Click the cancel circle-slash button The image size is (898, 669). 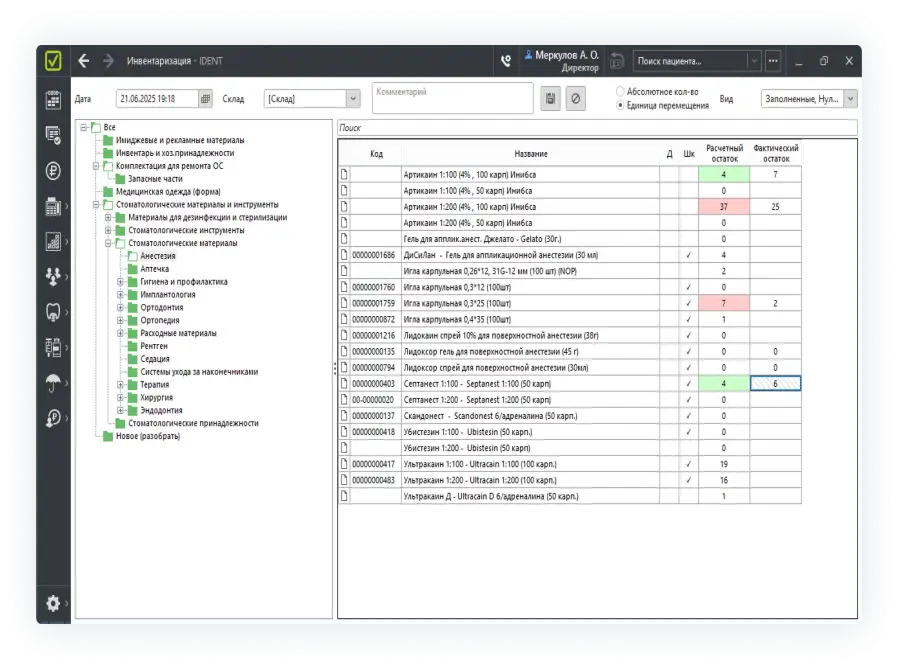[575, 98]
